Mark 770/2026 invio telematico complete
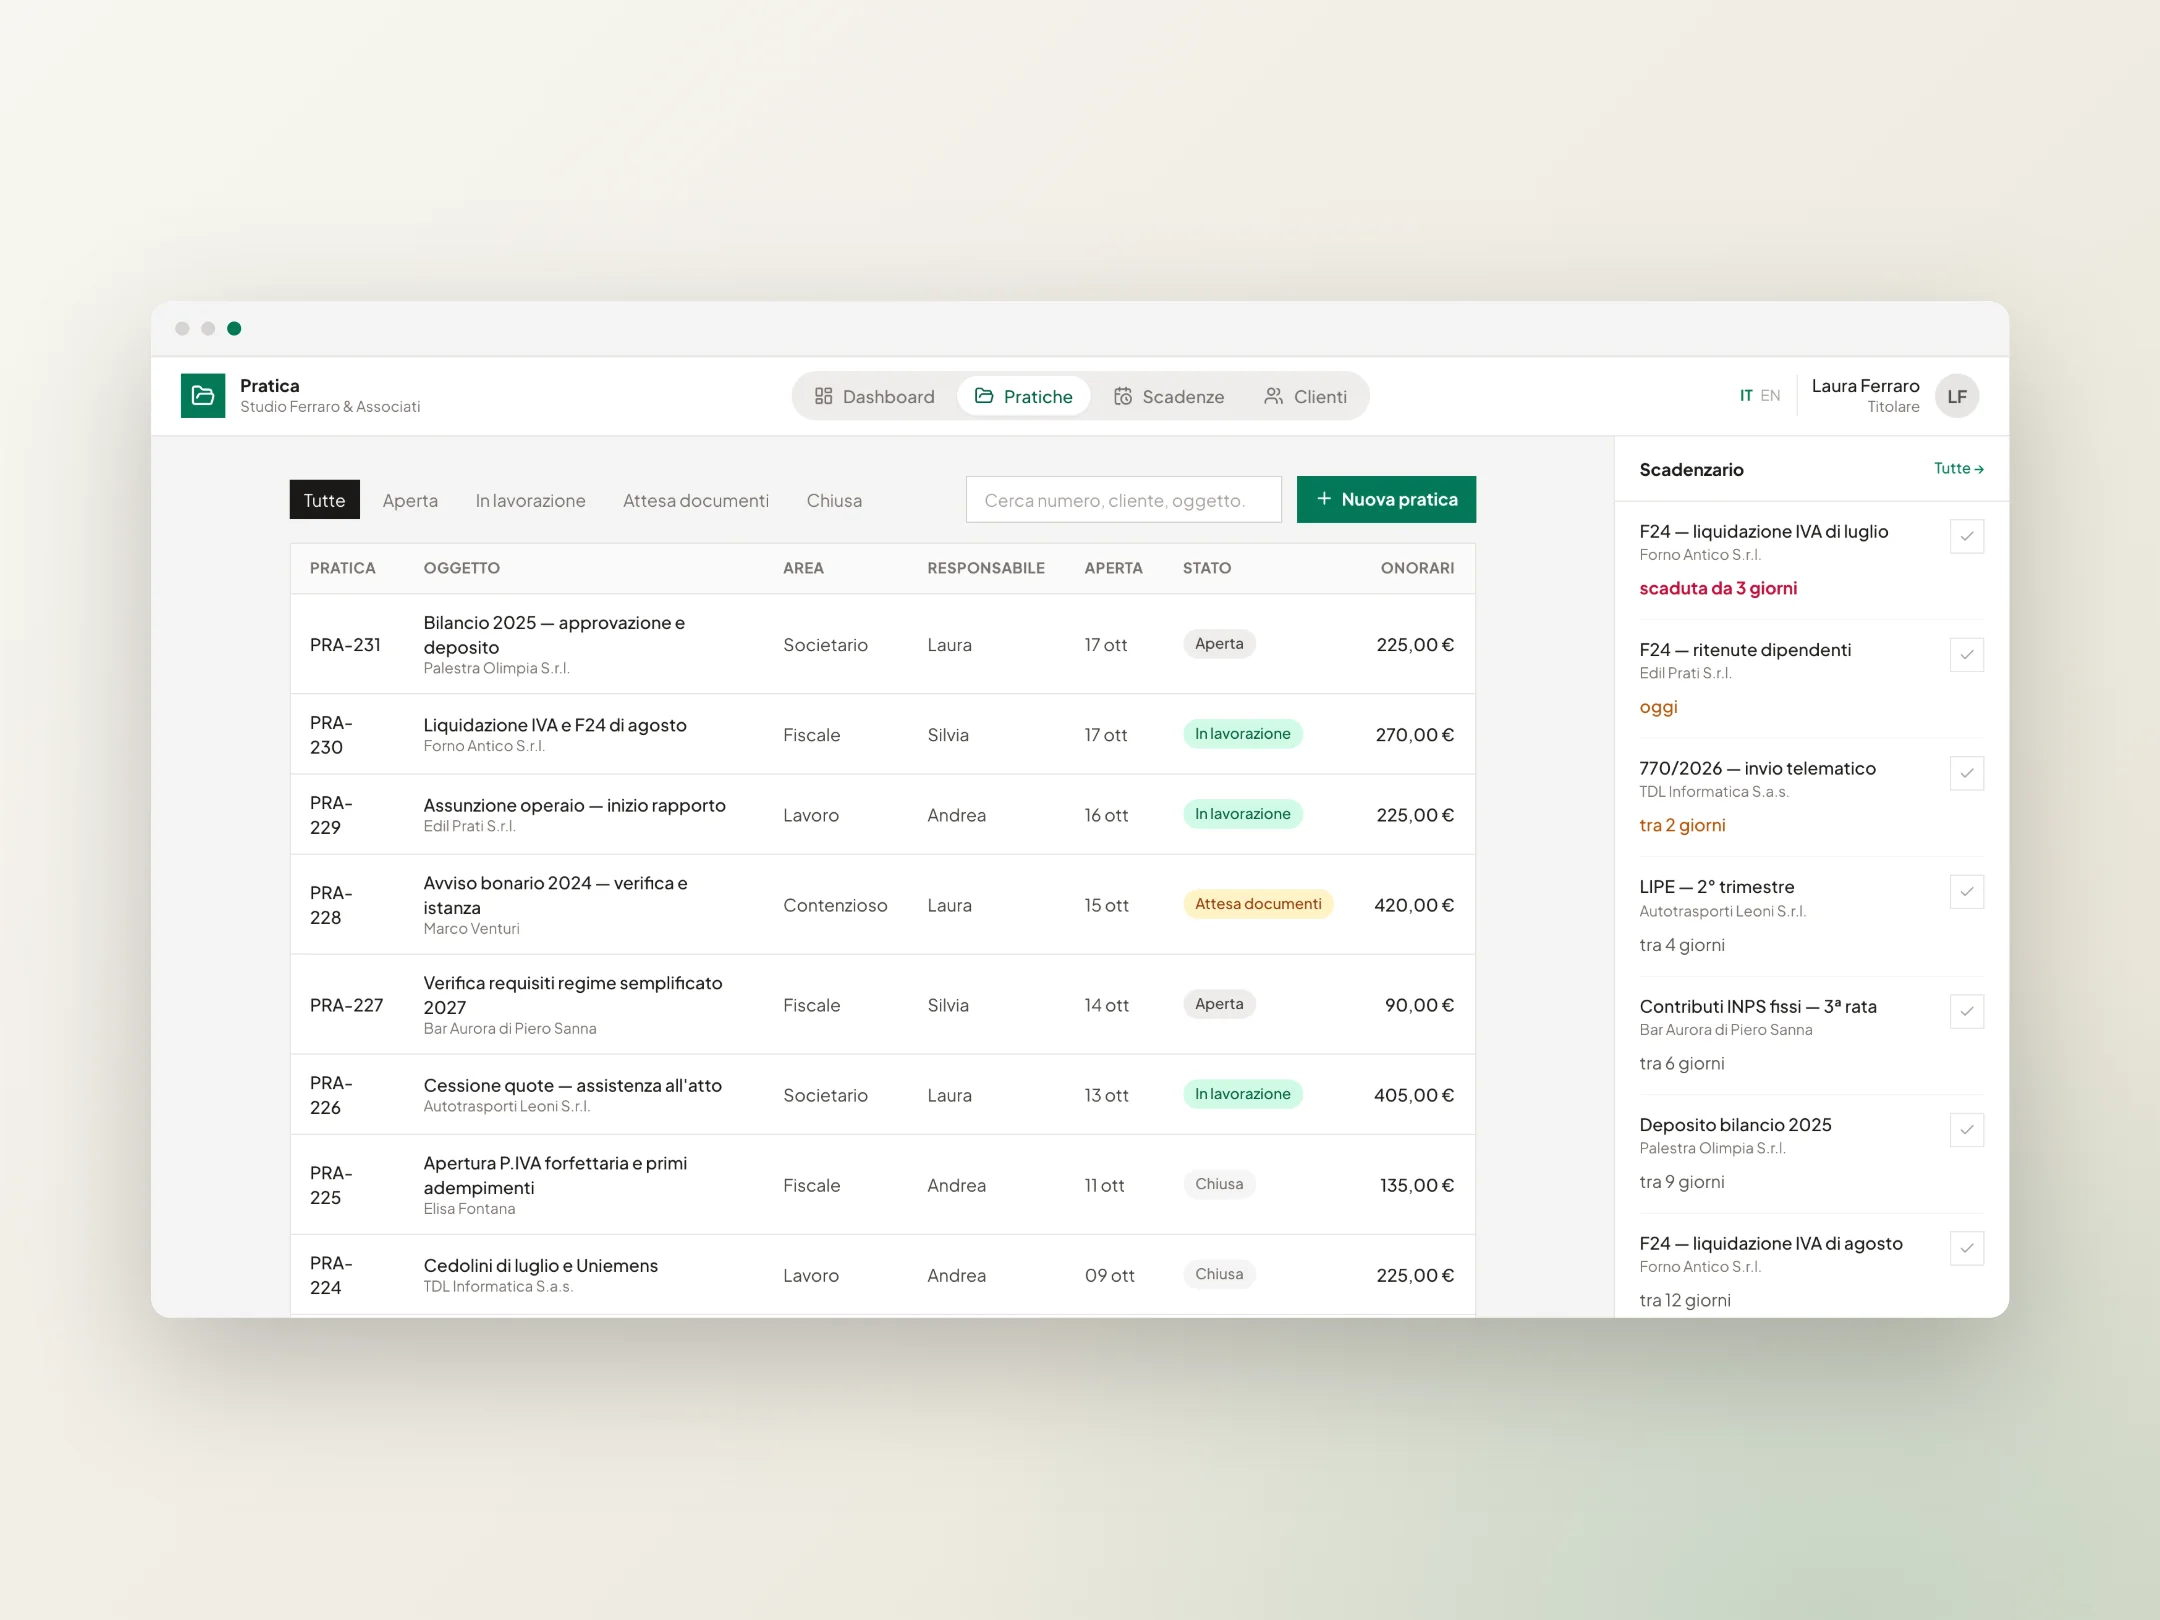Image resolution: width=2160 pixels, height=1620 pixels. tap(1967, 773)
